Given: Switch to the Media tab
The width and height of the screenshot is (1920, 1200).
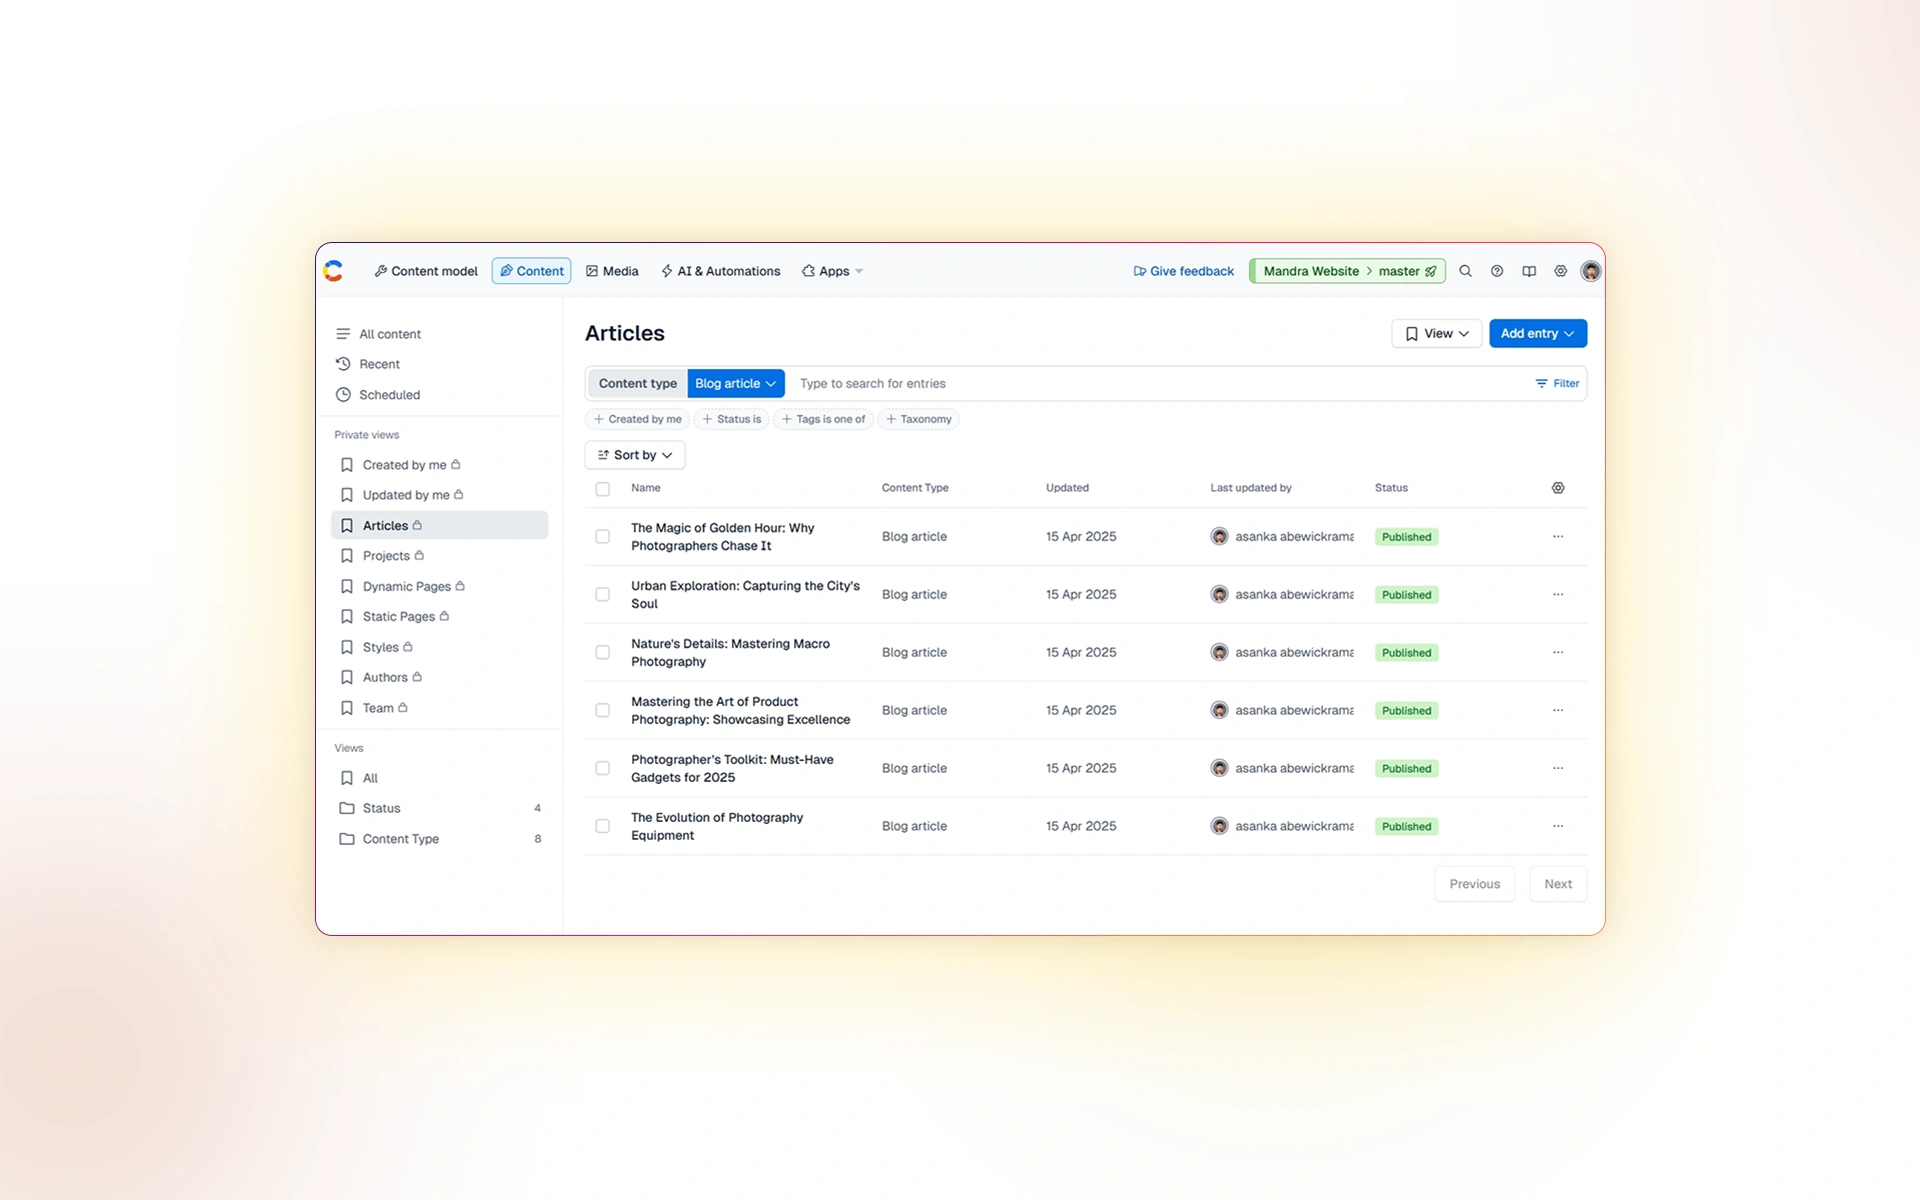Looking at the screenshot, I should [612, 271].
